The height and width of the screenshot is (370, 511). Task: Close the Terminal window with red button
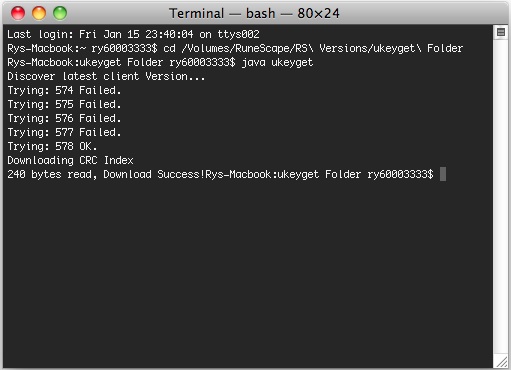[18, 13]
